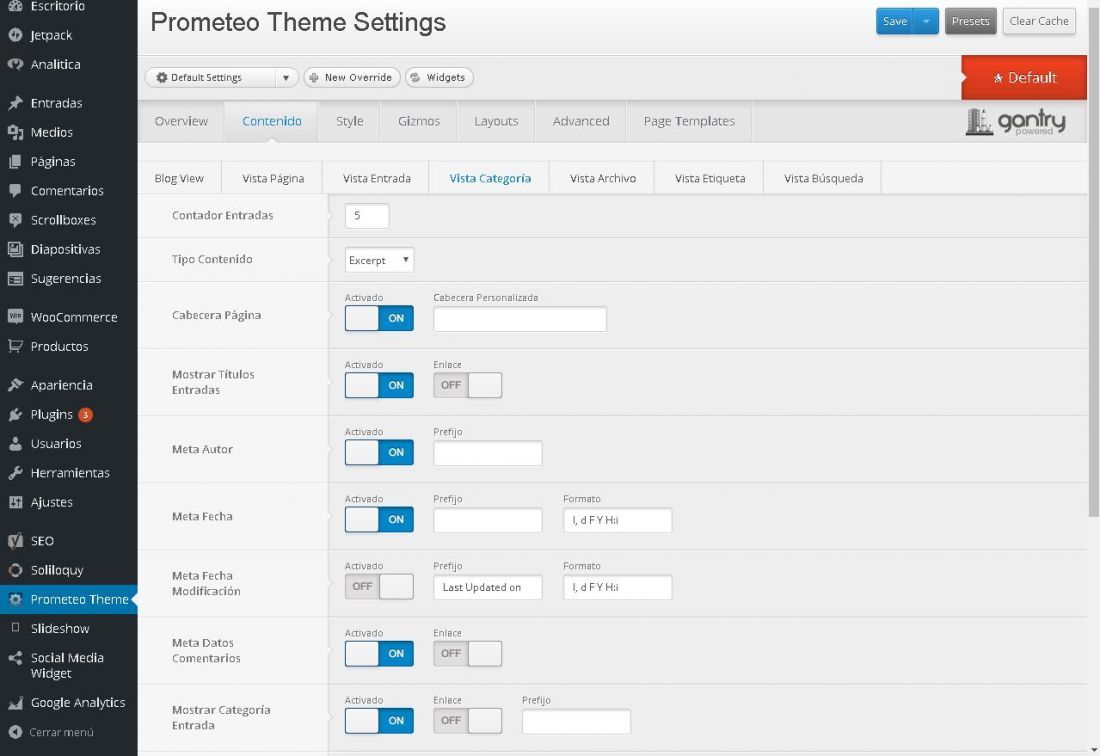The height and width of the screenshot is (756, 1100).
Task: Click the Apariencia brush icon
Action: (15, 385)
